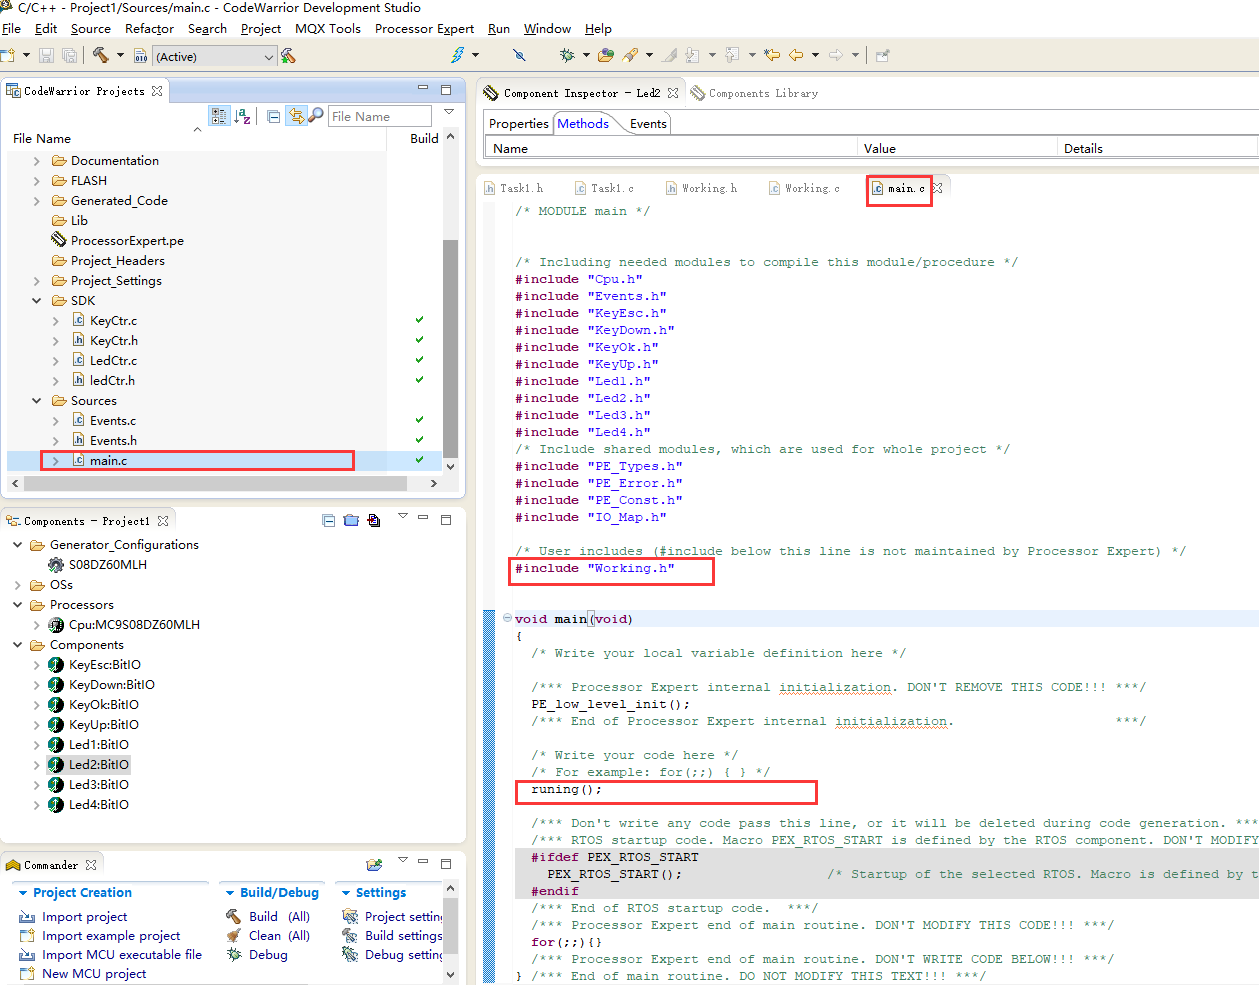
Task: Click the Search magnifier in Projects panel
Action: click(x=316, y=116)
